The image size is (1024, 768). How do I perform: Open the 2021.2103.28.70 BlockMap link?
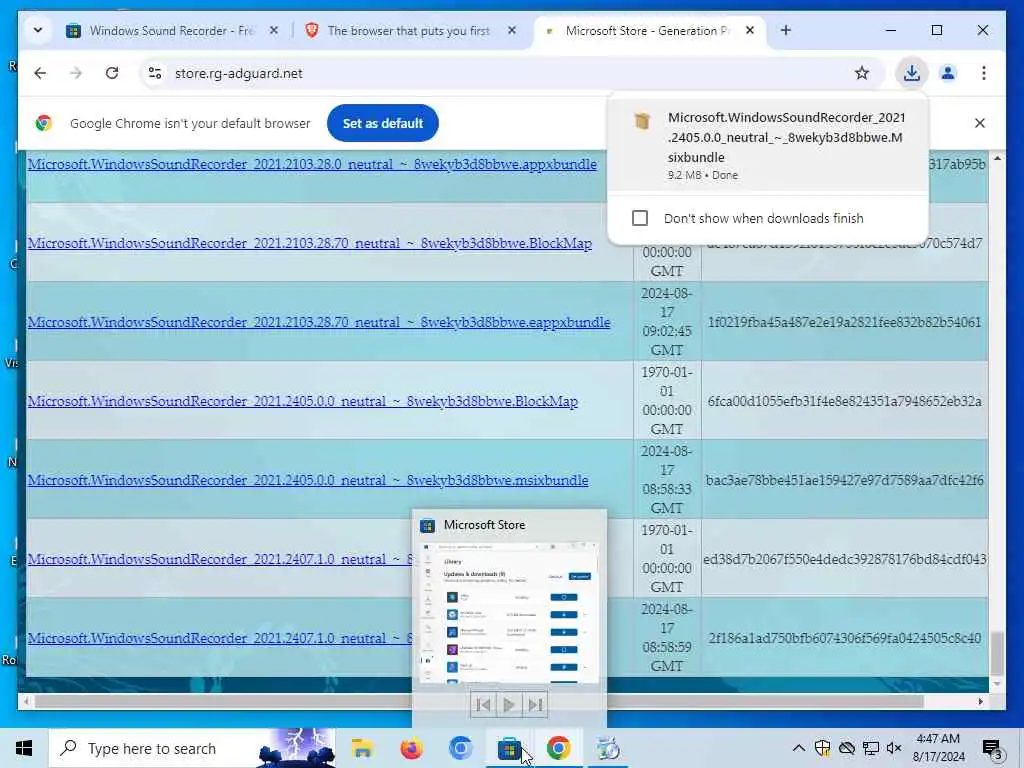[x=310, y=243]
